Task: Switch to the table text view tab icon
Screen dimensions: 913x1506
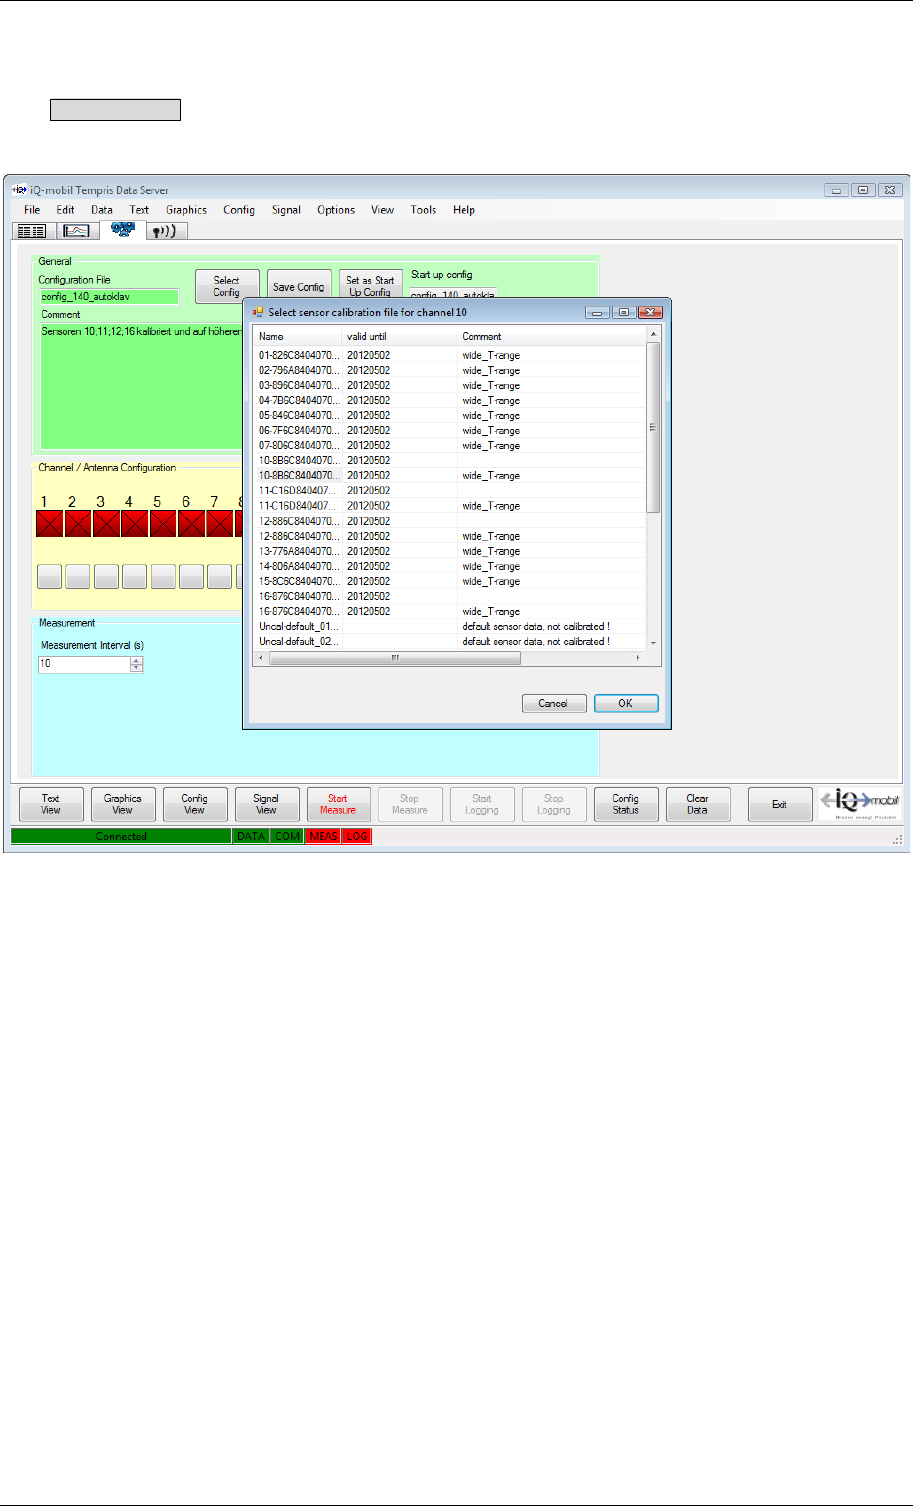Action: [x=32, y=230]
